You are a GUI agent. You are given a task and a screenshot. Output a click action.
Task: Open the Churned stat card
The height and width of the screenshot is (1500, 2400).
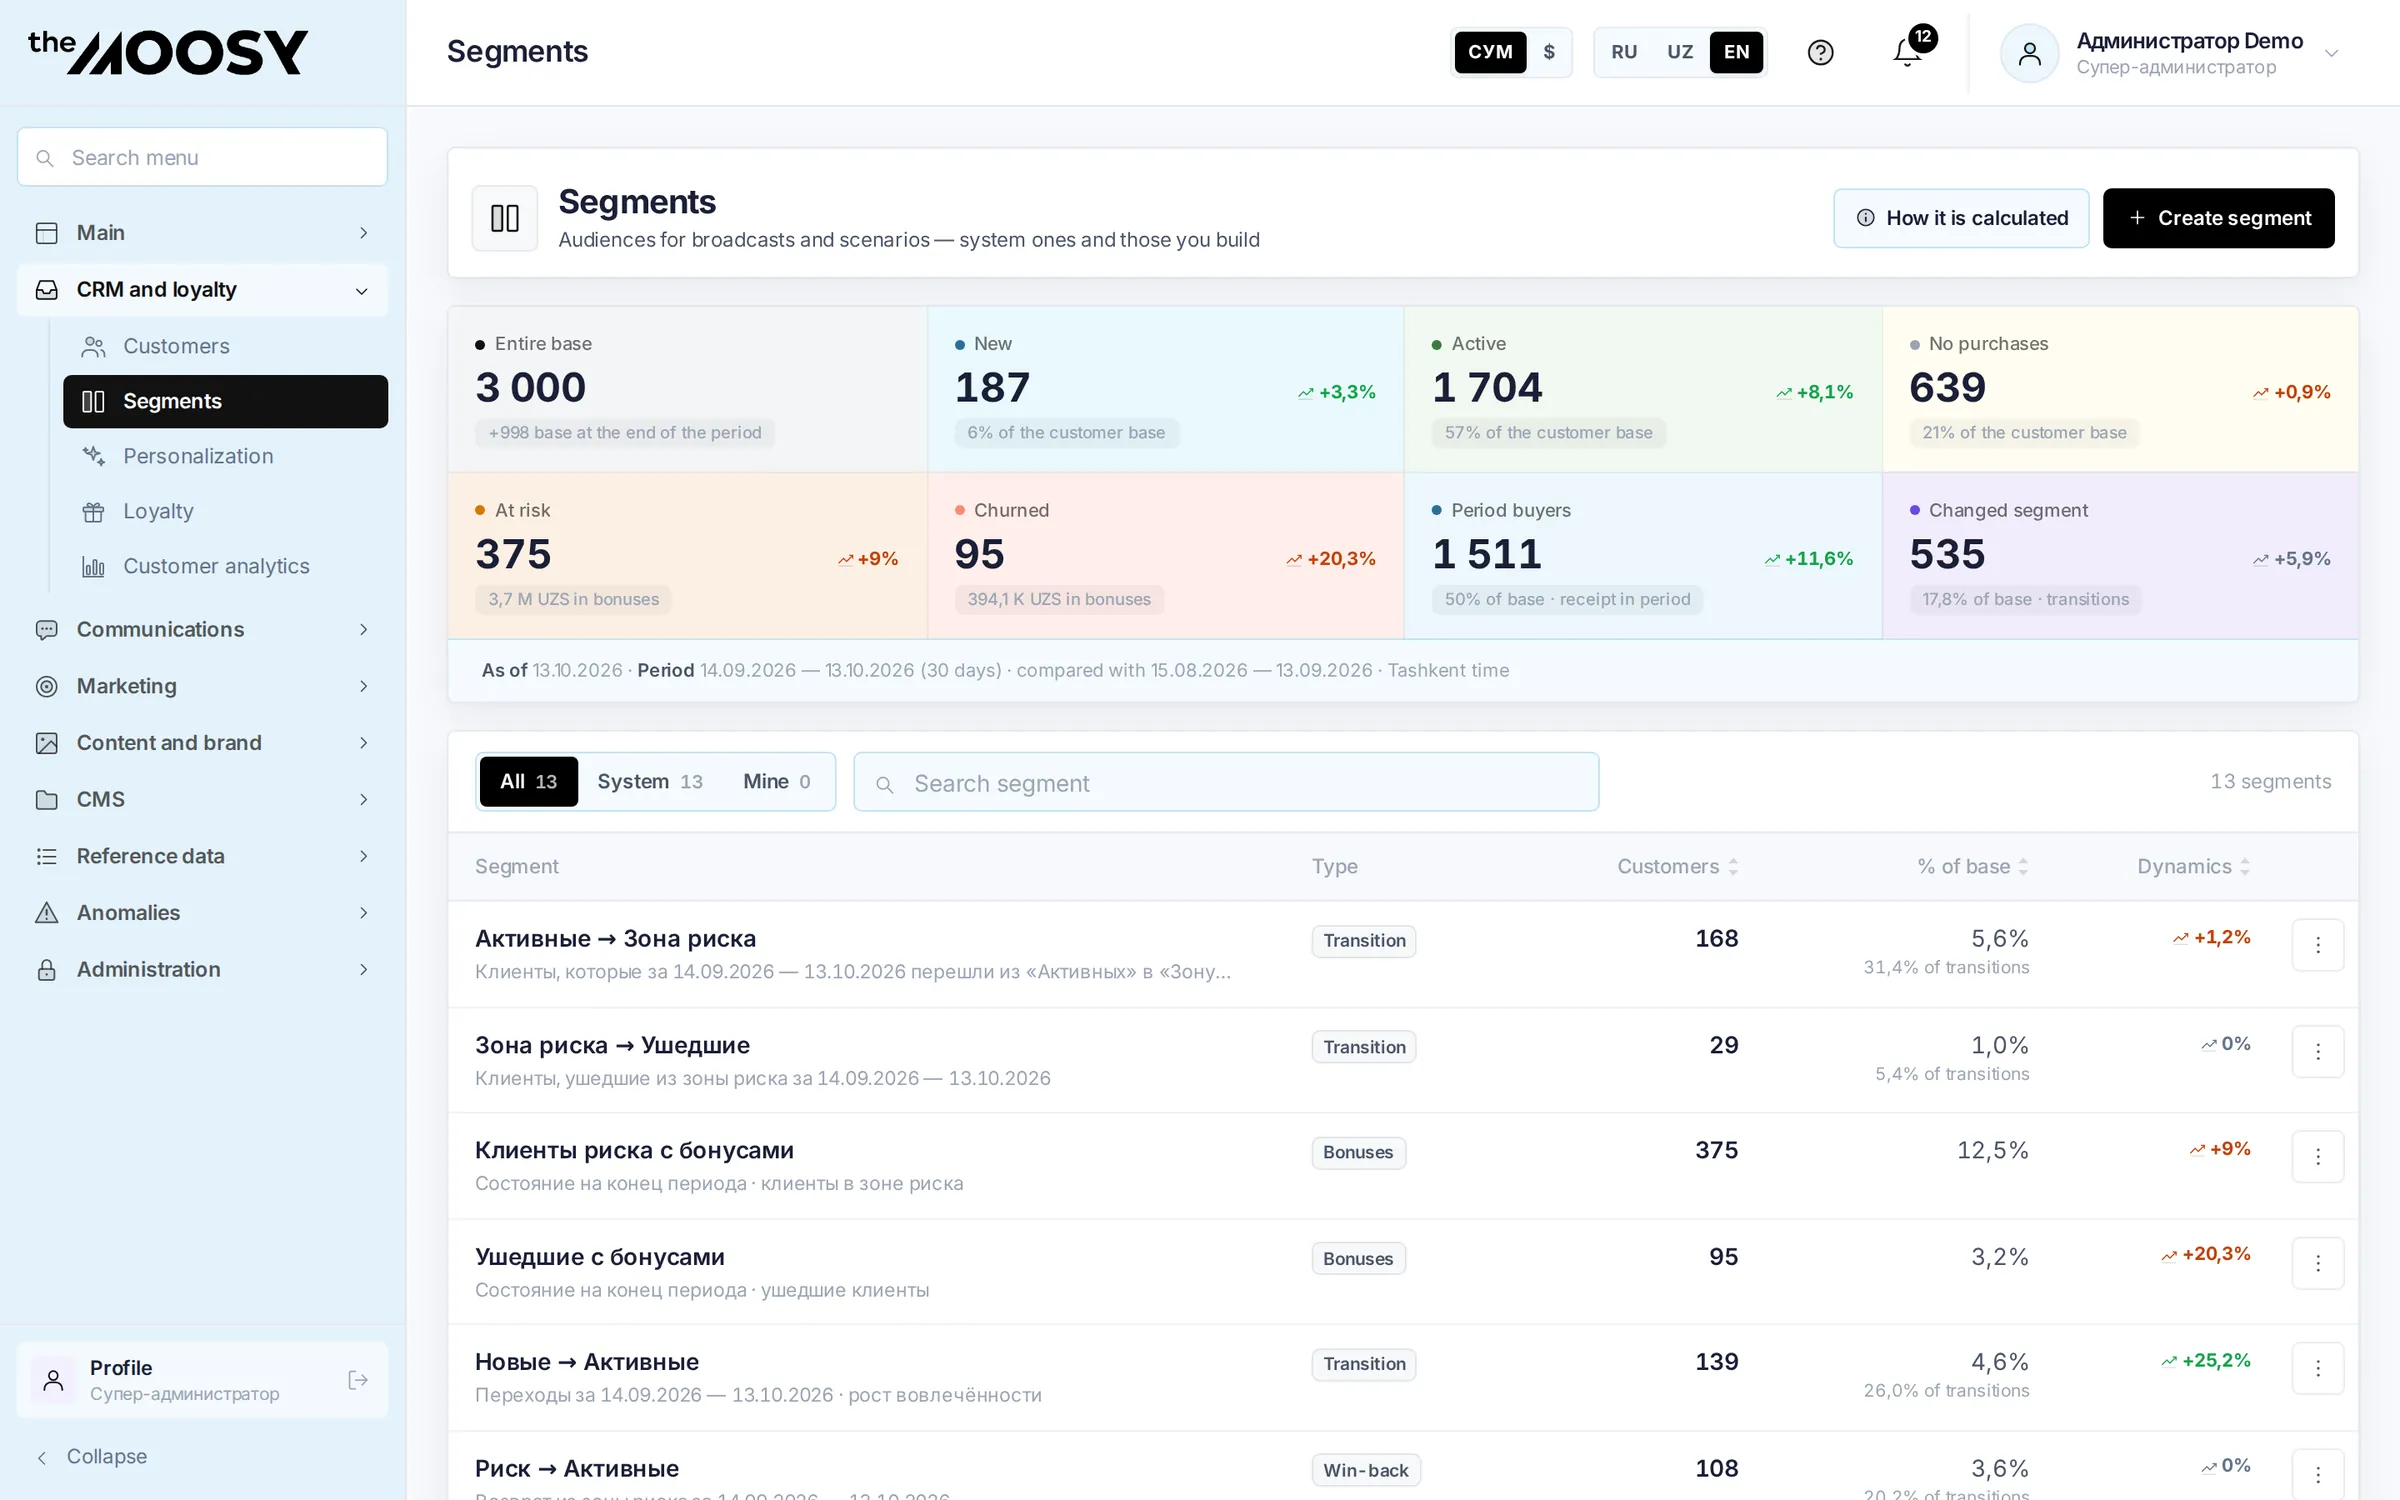point(1165,556)
